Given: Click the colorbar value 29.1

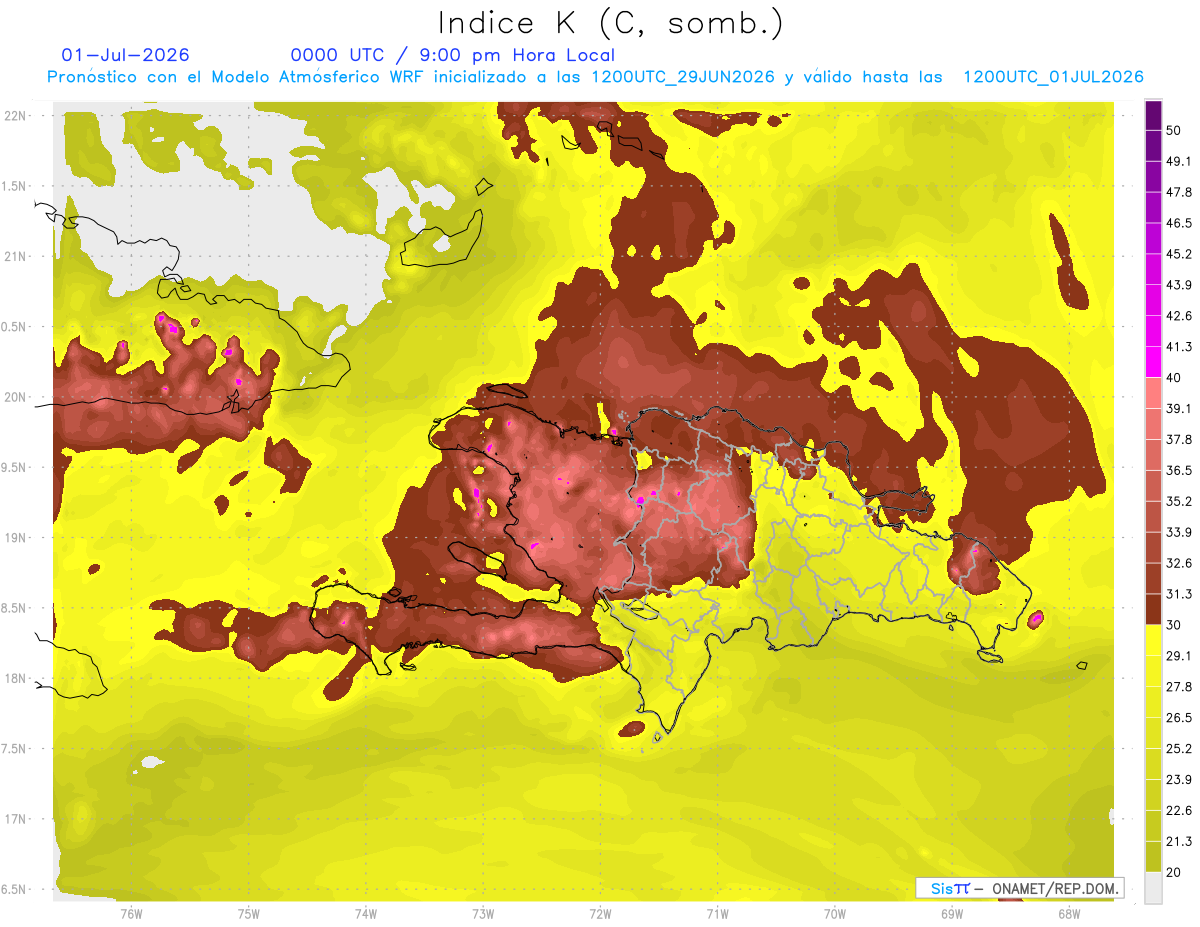Looking at the screenshot, I should pos(1178,656).
